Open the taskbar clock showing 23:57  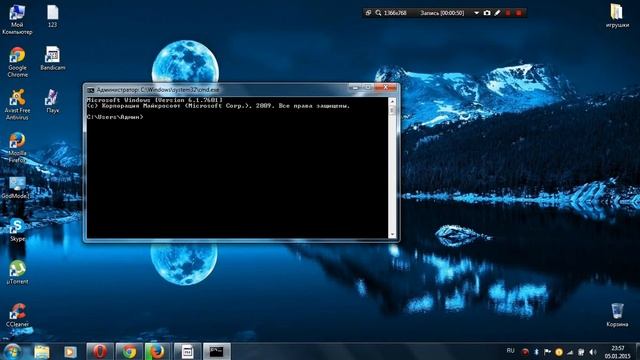[617, 352]
